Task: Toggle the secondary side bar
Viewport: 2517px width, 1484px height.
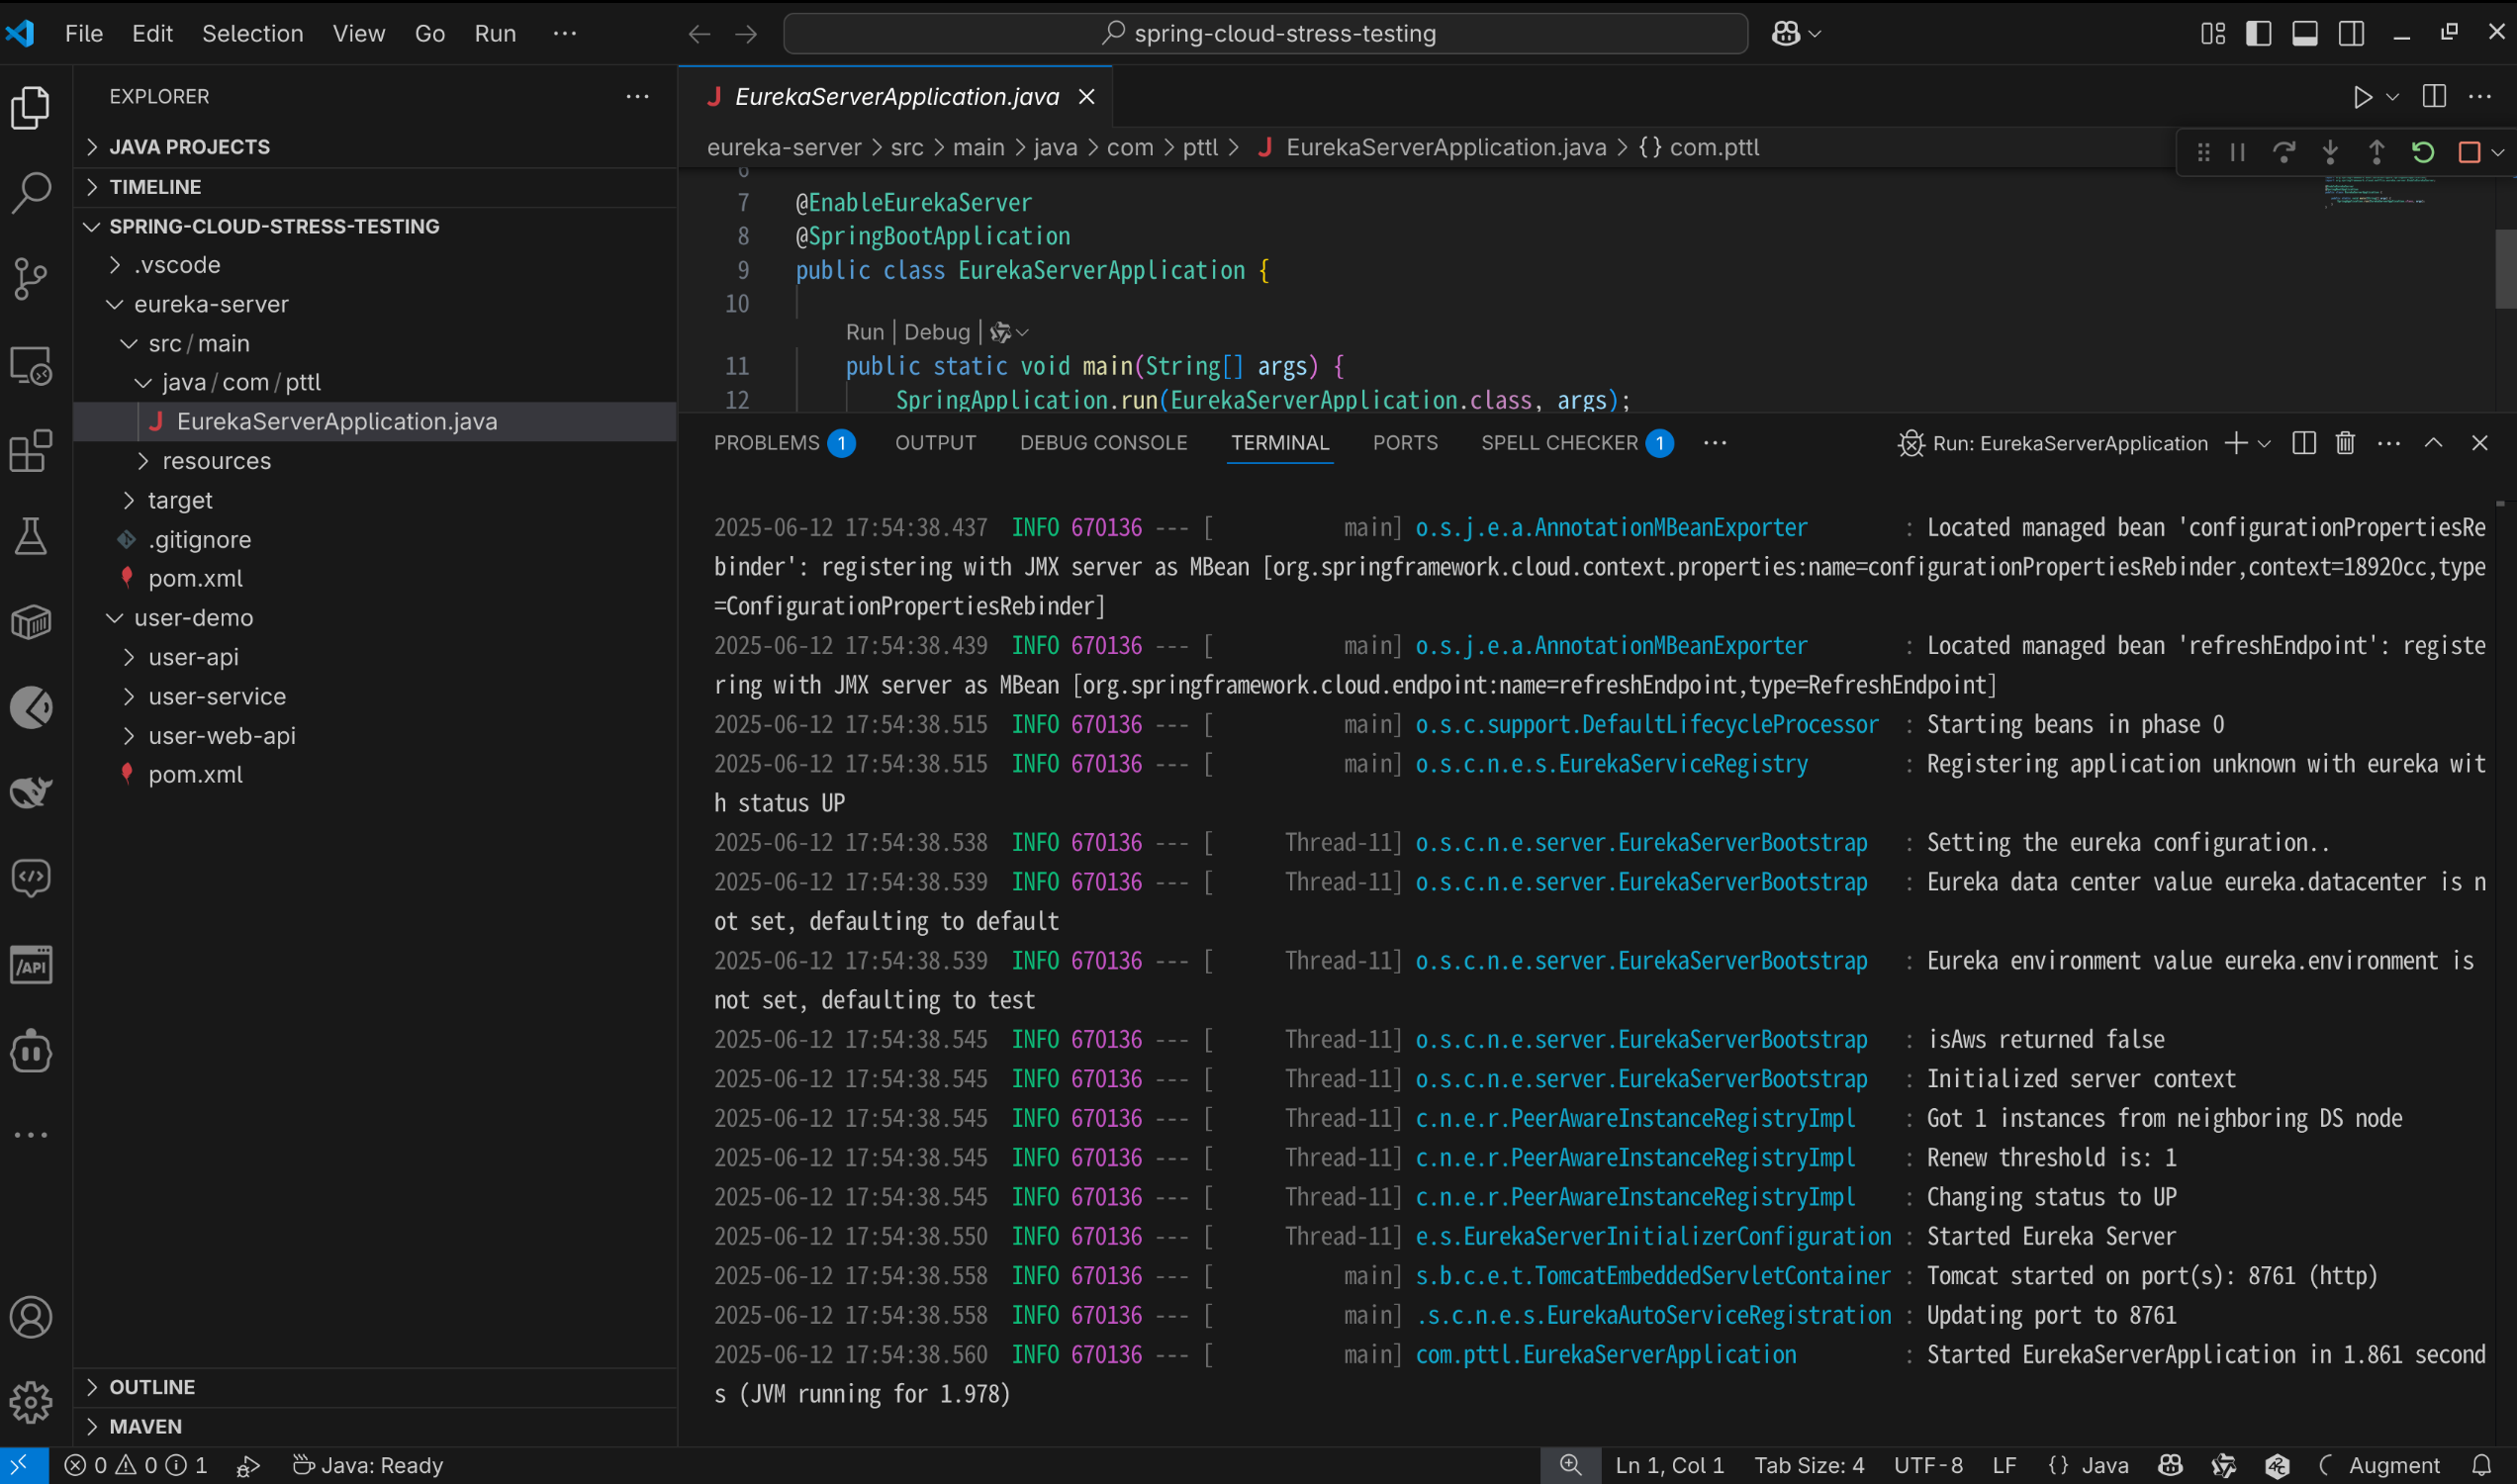Action: pyautogui.click(x=2351, y=33)
